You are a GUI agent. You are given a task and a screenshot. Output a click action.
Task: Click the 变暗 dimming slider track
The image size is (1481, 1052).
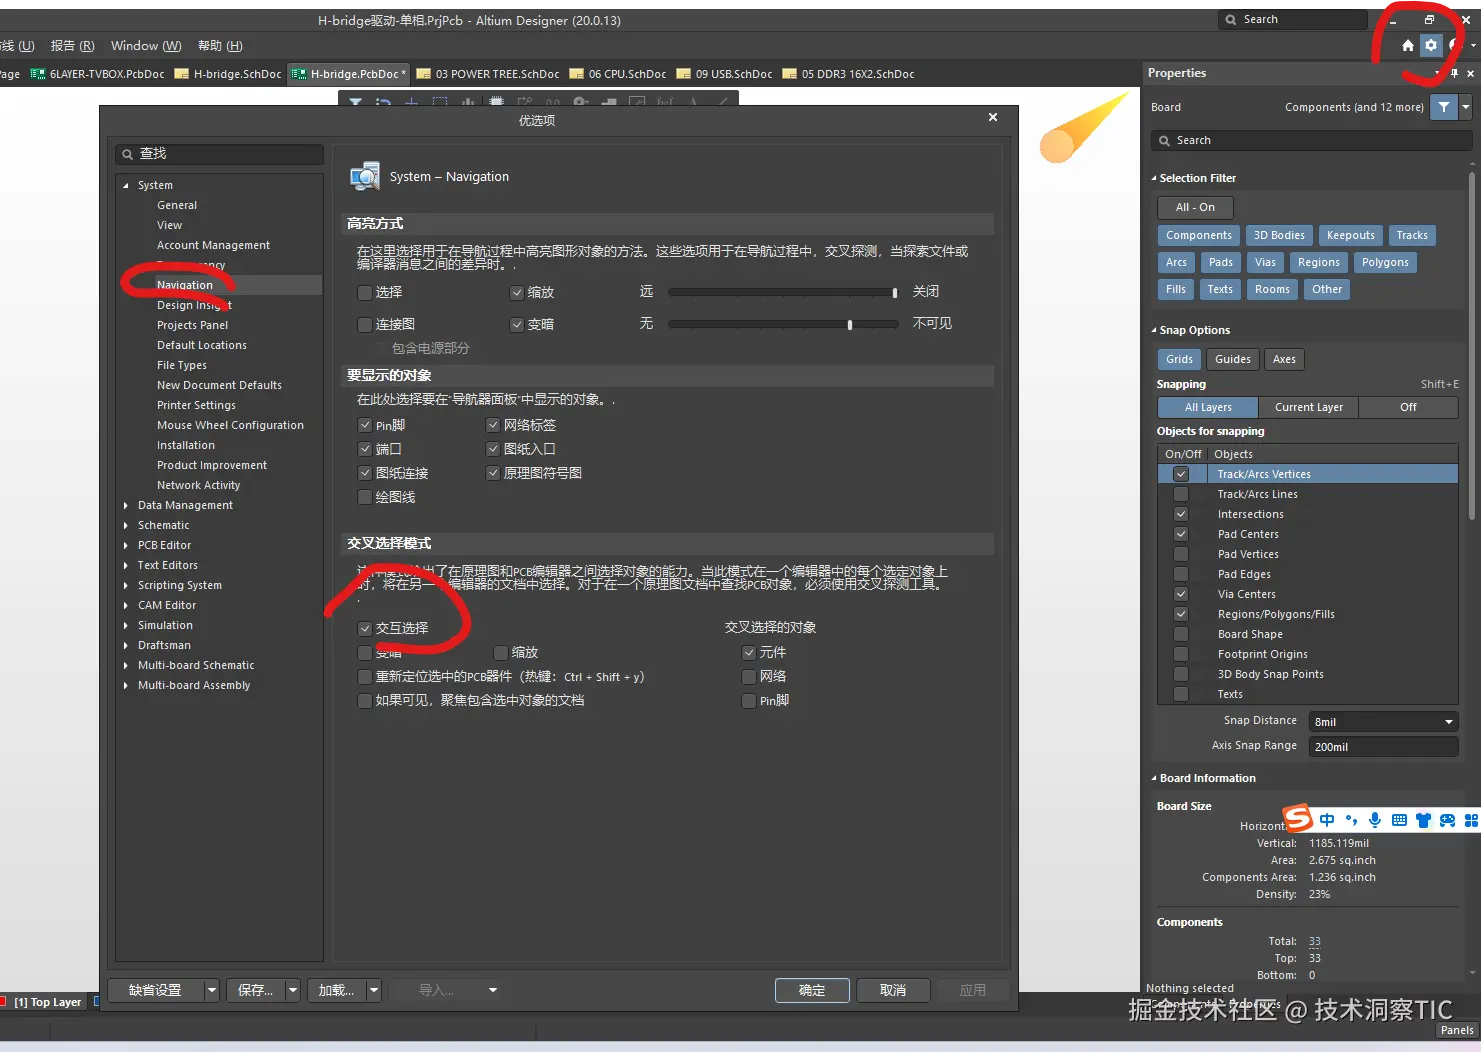click(x=783, y=324)
